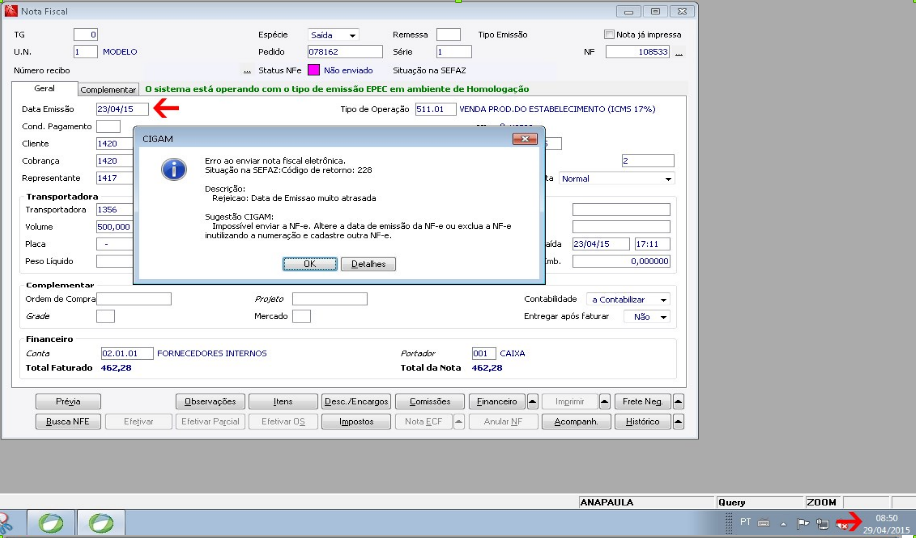
Task: Open the Espécie dropdown showing Saída
Action: [334, 35]
